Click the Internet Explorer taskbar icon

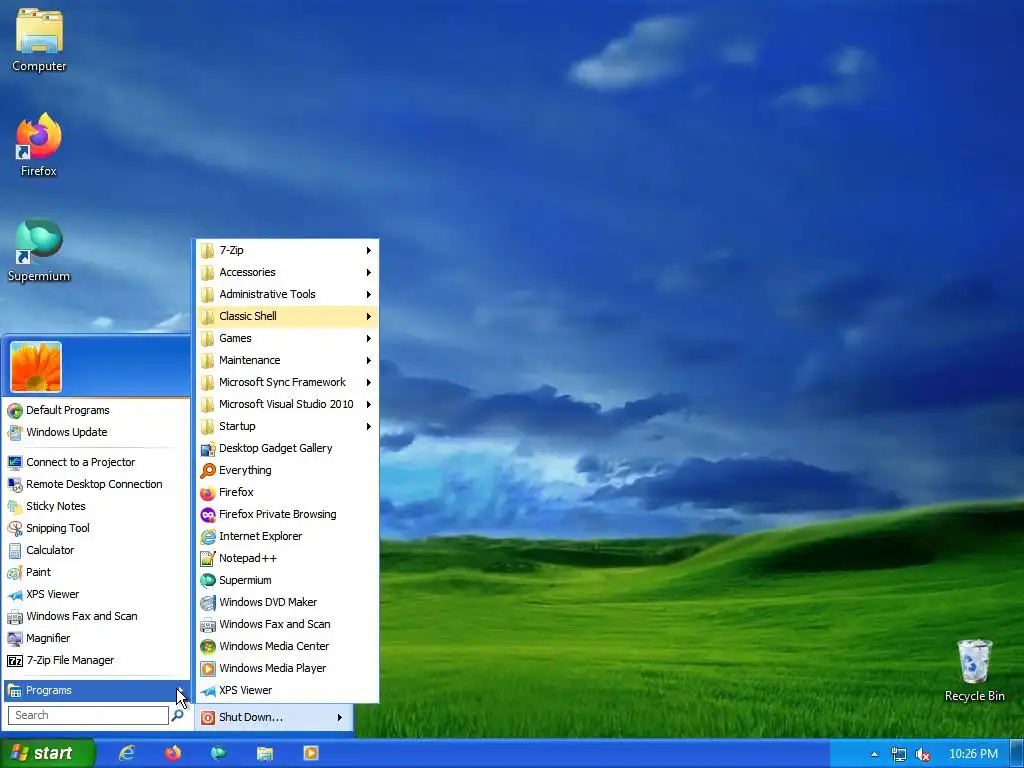click(127, 753)
